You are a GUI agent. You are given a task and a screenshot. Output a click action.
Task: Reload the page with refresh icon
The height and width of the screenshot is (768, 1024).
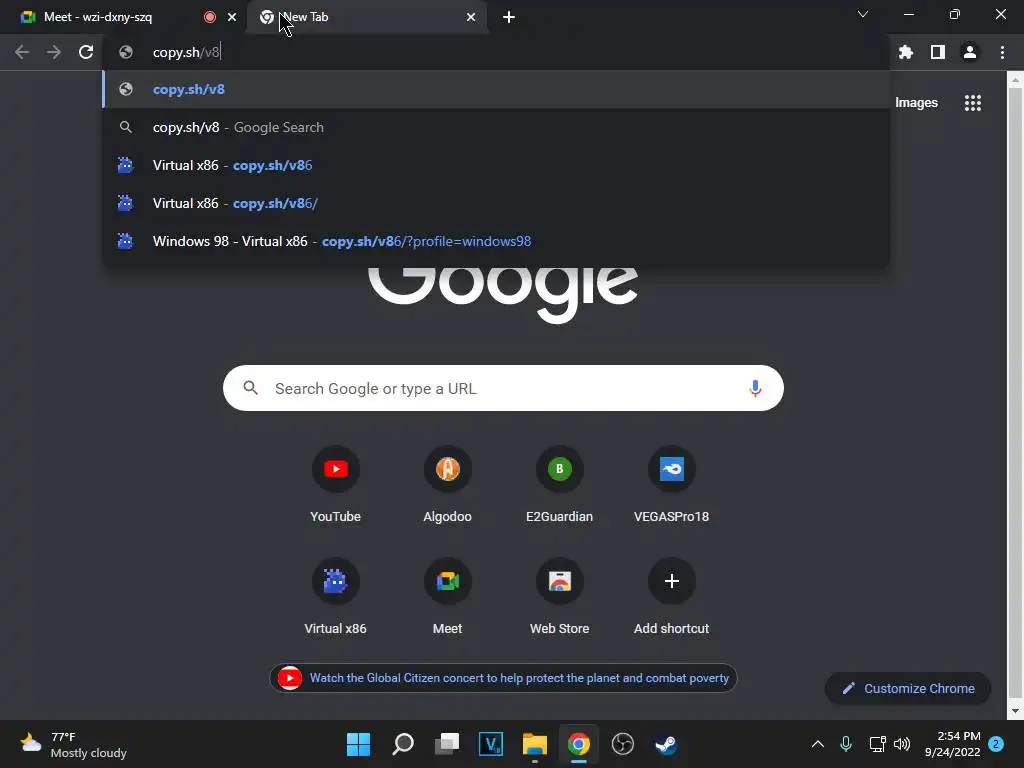pos(86,52)
